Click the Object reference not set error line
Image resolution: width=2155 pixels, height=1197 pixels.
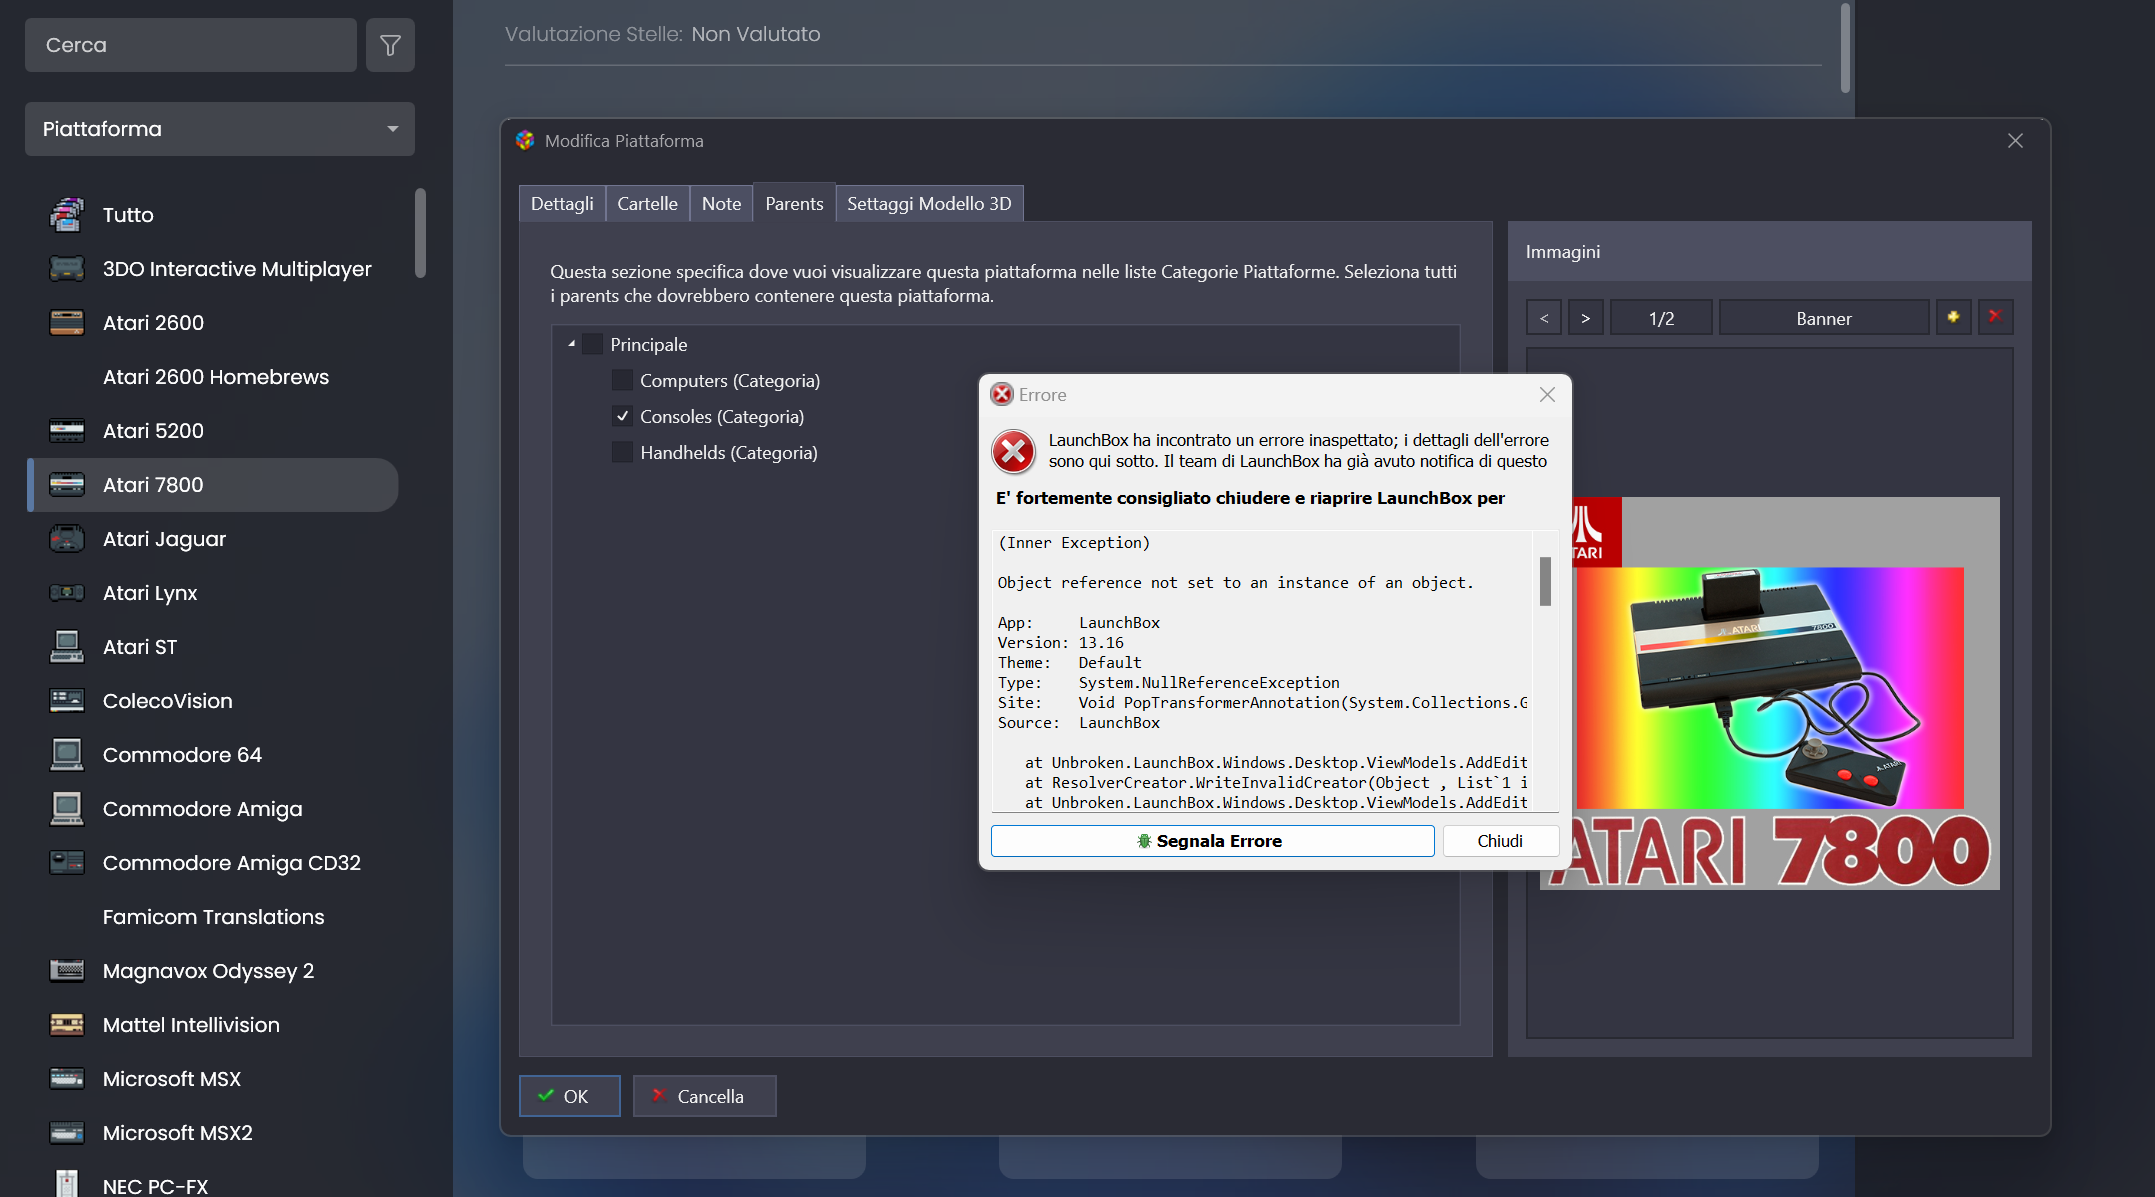[1235, 583]
